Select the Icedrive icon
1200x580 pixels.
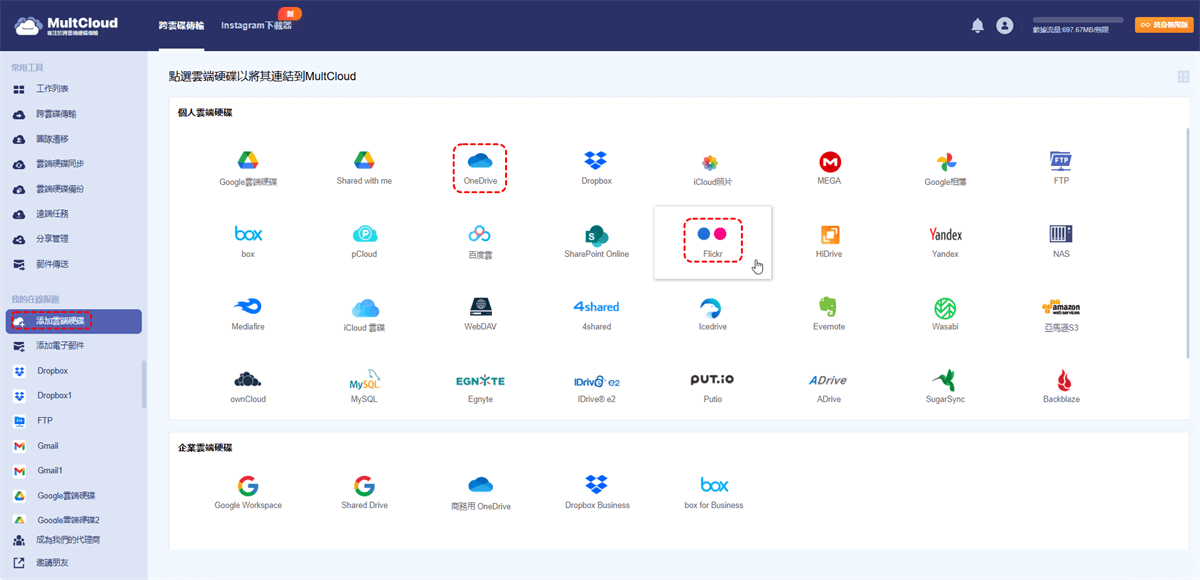click(712, 307)
